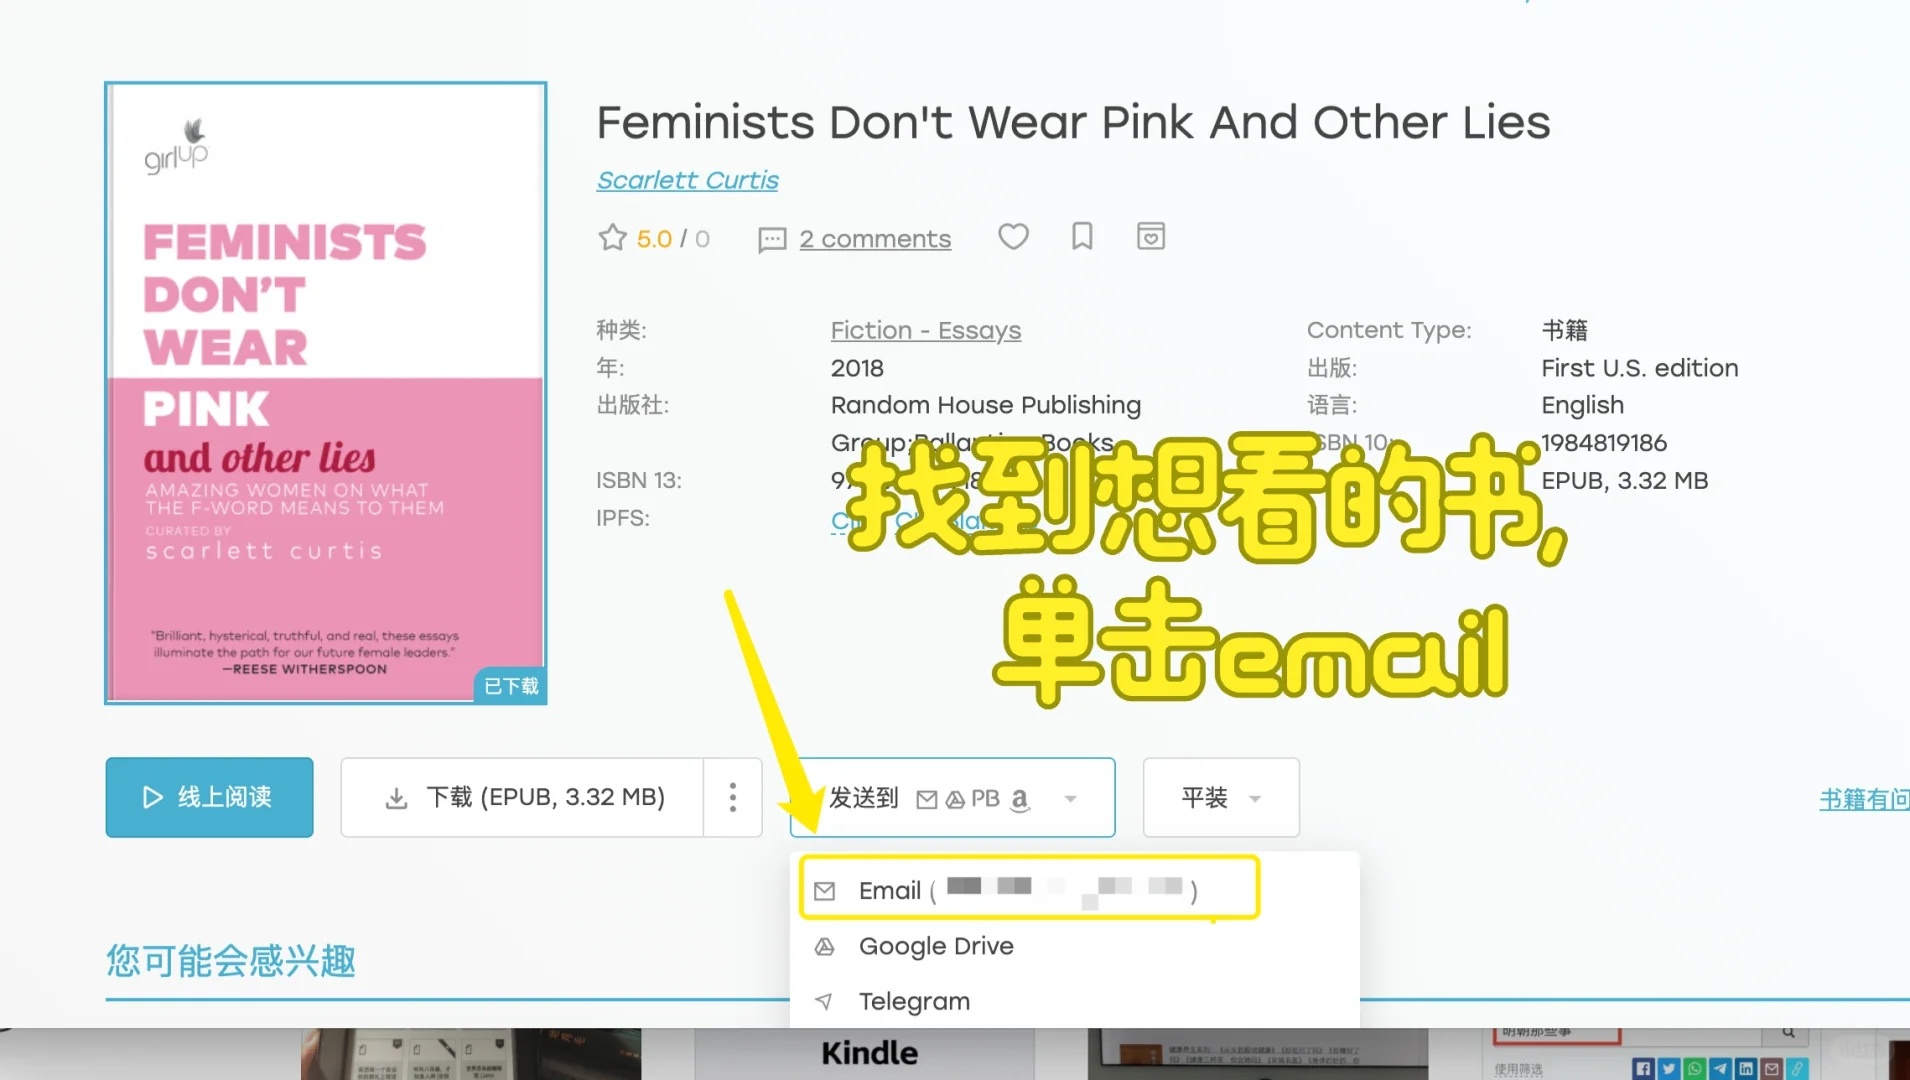Click the book title heading text
The image size is (1910, 1080).
point(1073,123)
